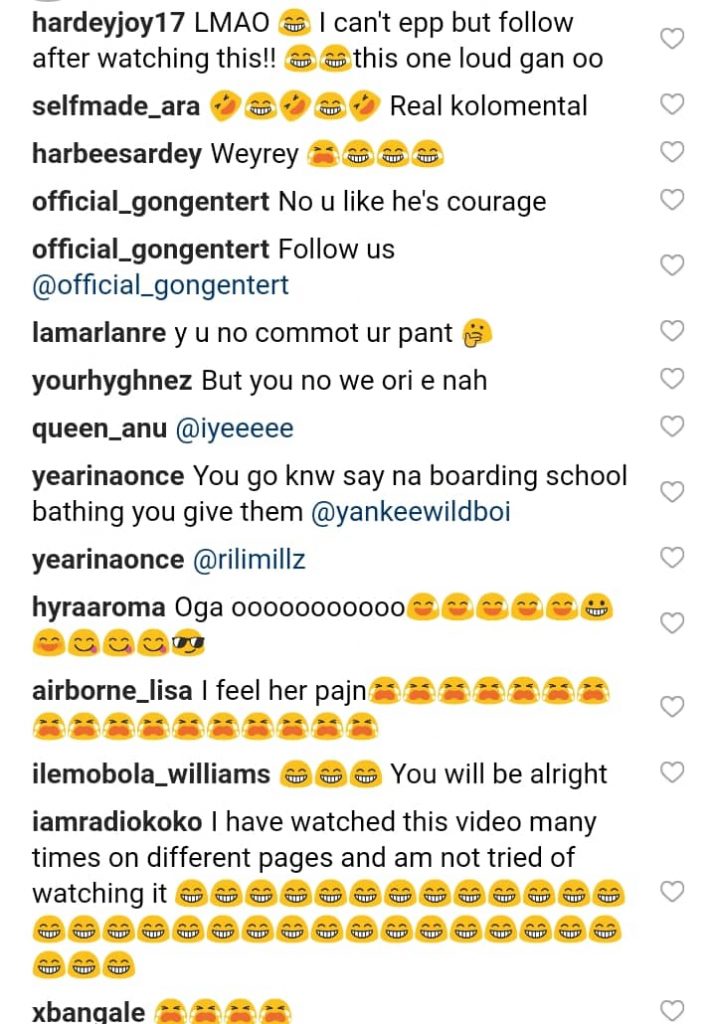Like the "You will be alright" comment

click(673, 772)
